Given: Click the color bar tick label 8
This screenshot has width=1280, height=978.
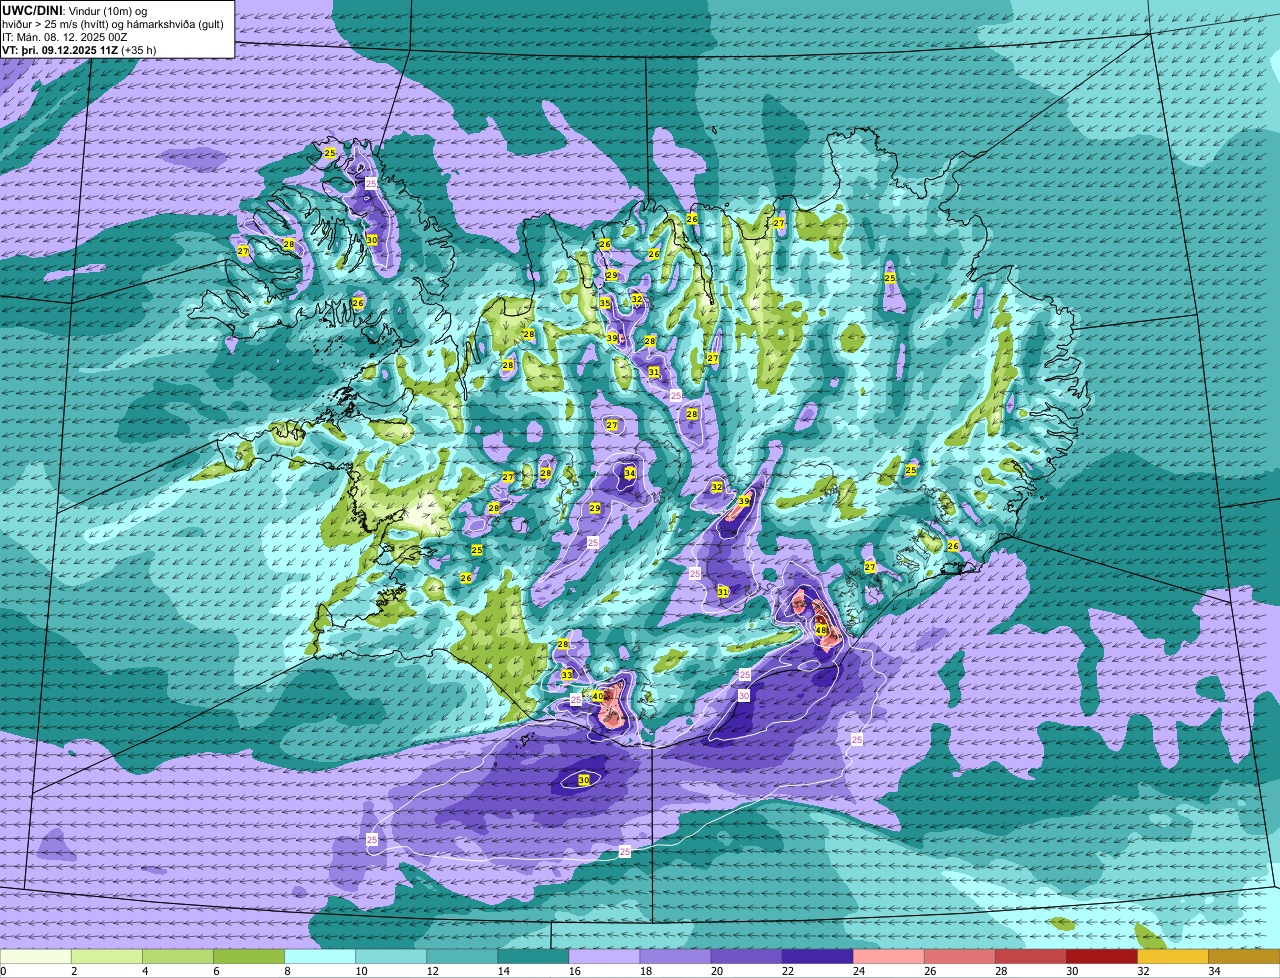Looking at the screenshot, I should 286,971.
